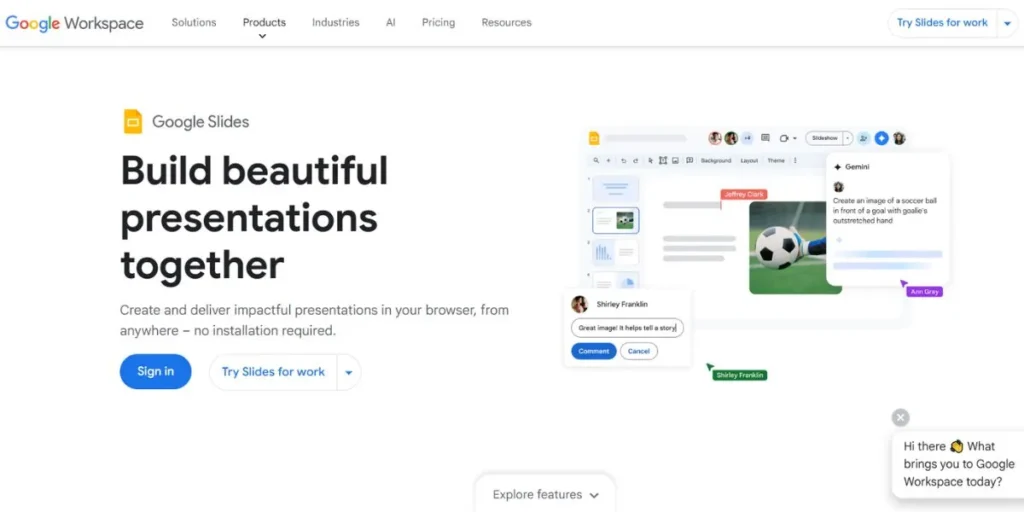This screenshot has height=512, width=1024.
Task: Expand the Products menu chevron
Action: pos(263,36)
